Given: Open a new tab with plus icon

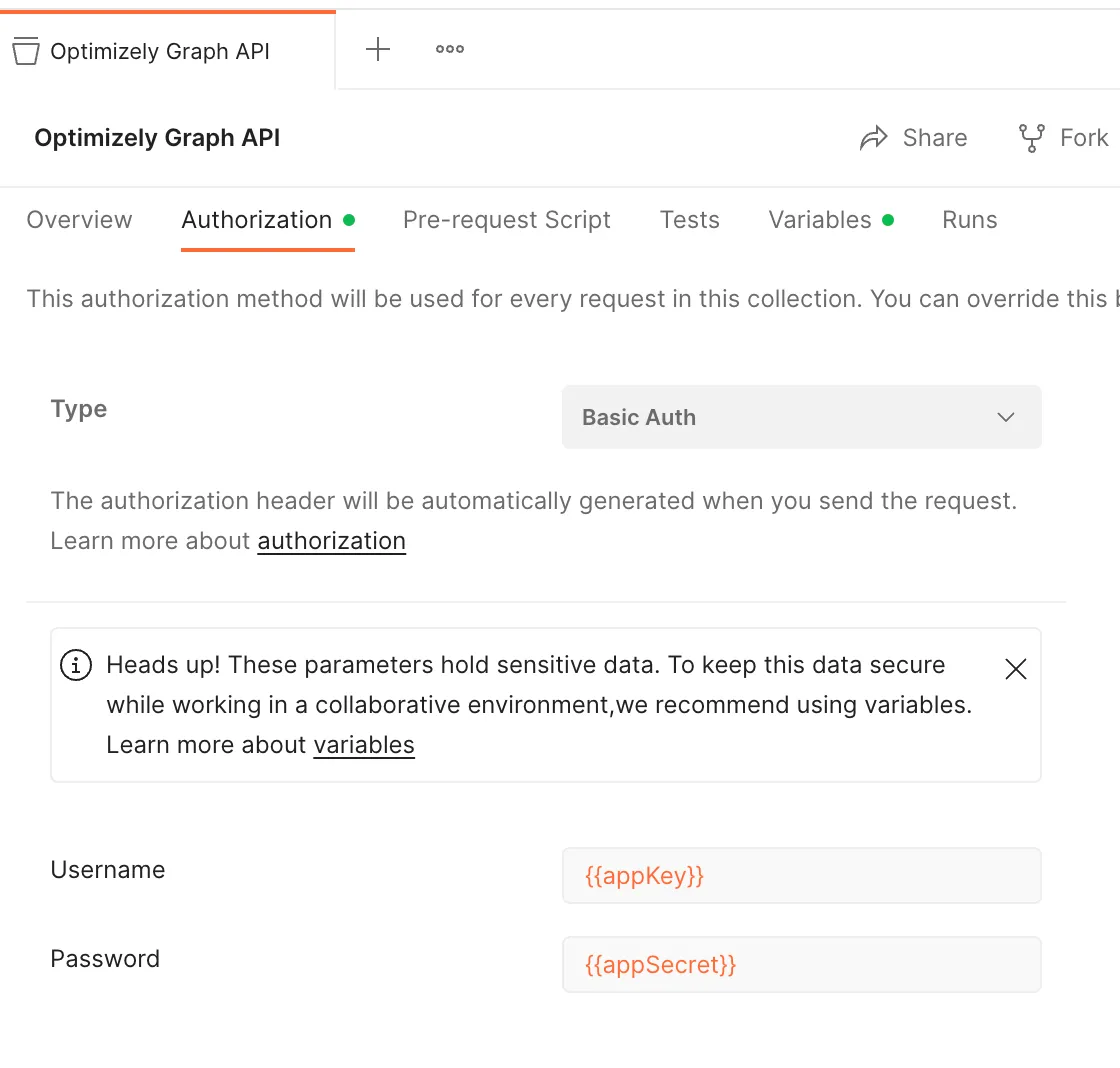Looking at the screenshot, I should (x=377, y=49).
